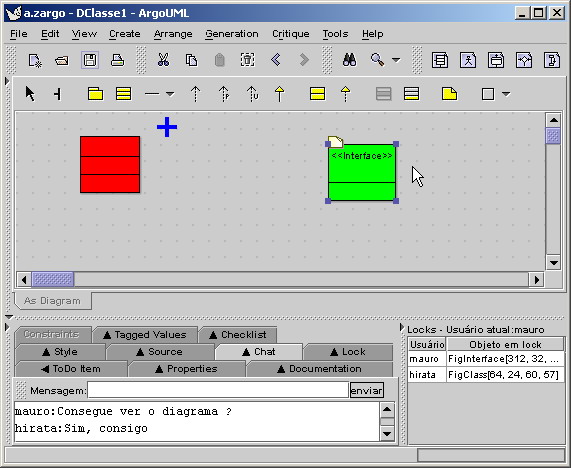This screenshot has width=571, height=468.
Task: Save project using the floppy disk icon
Action: (x=90, y=60)
